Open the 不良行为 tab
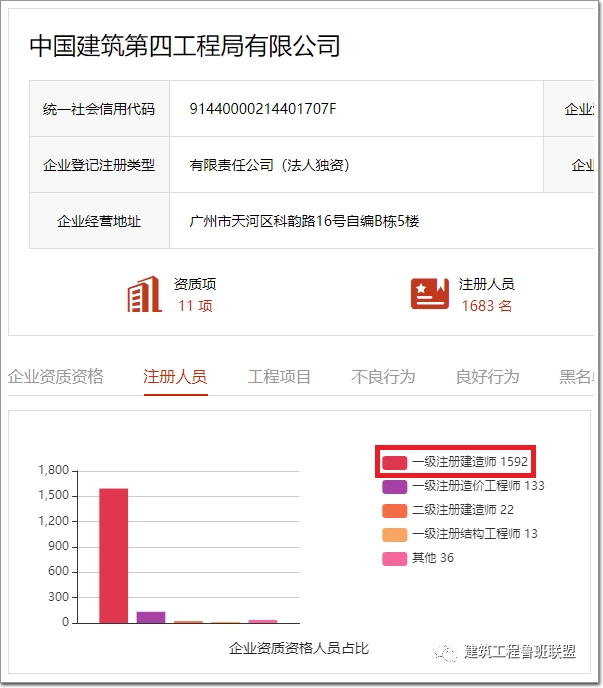This screenshot has height=688, width=603. 383,376
